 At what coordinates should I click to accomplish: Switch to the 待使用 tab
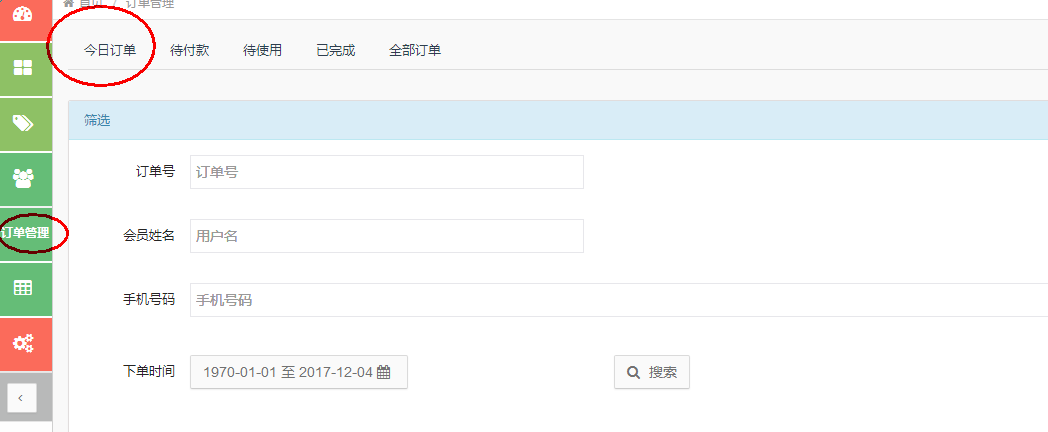[x=262, y=50]
